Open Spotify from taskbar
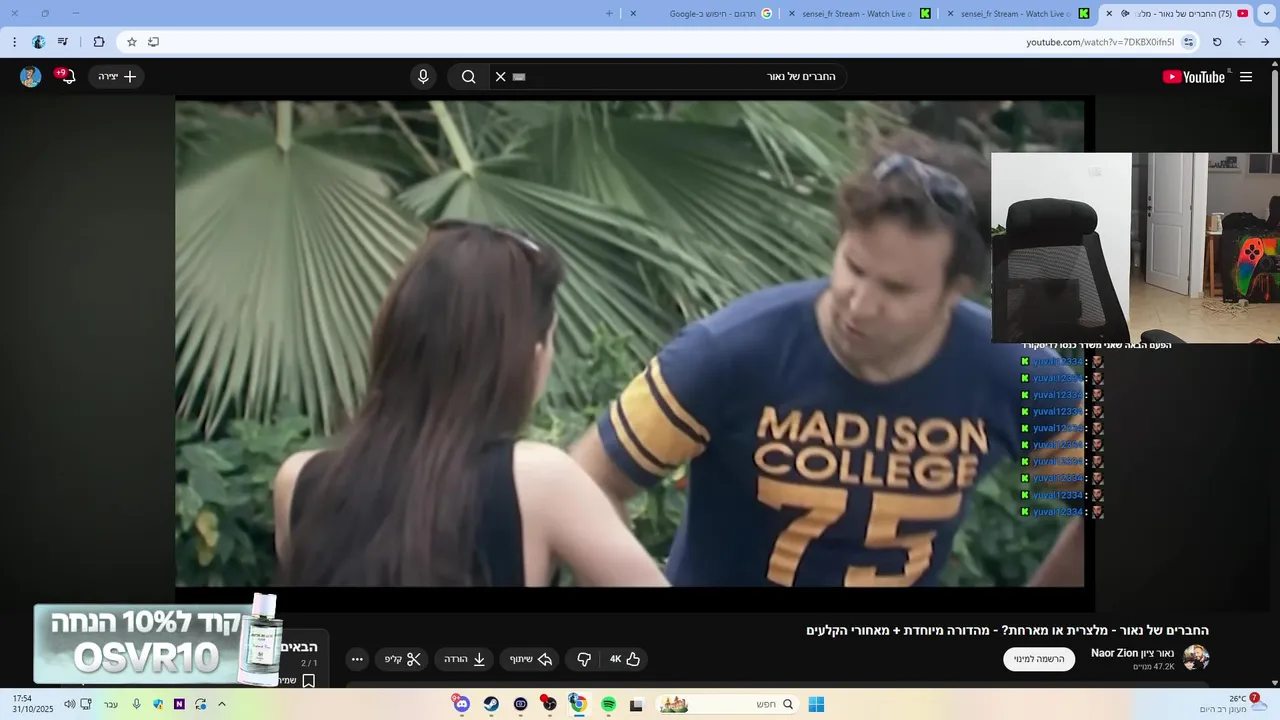This screenshot has width=1280, height=720. 608,704
